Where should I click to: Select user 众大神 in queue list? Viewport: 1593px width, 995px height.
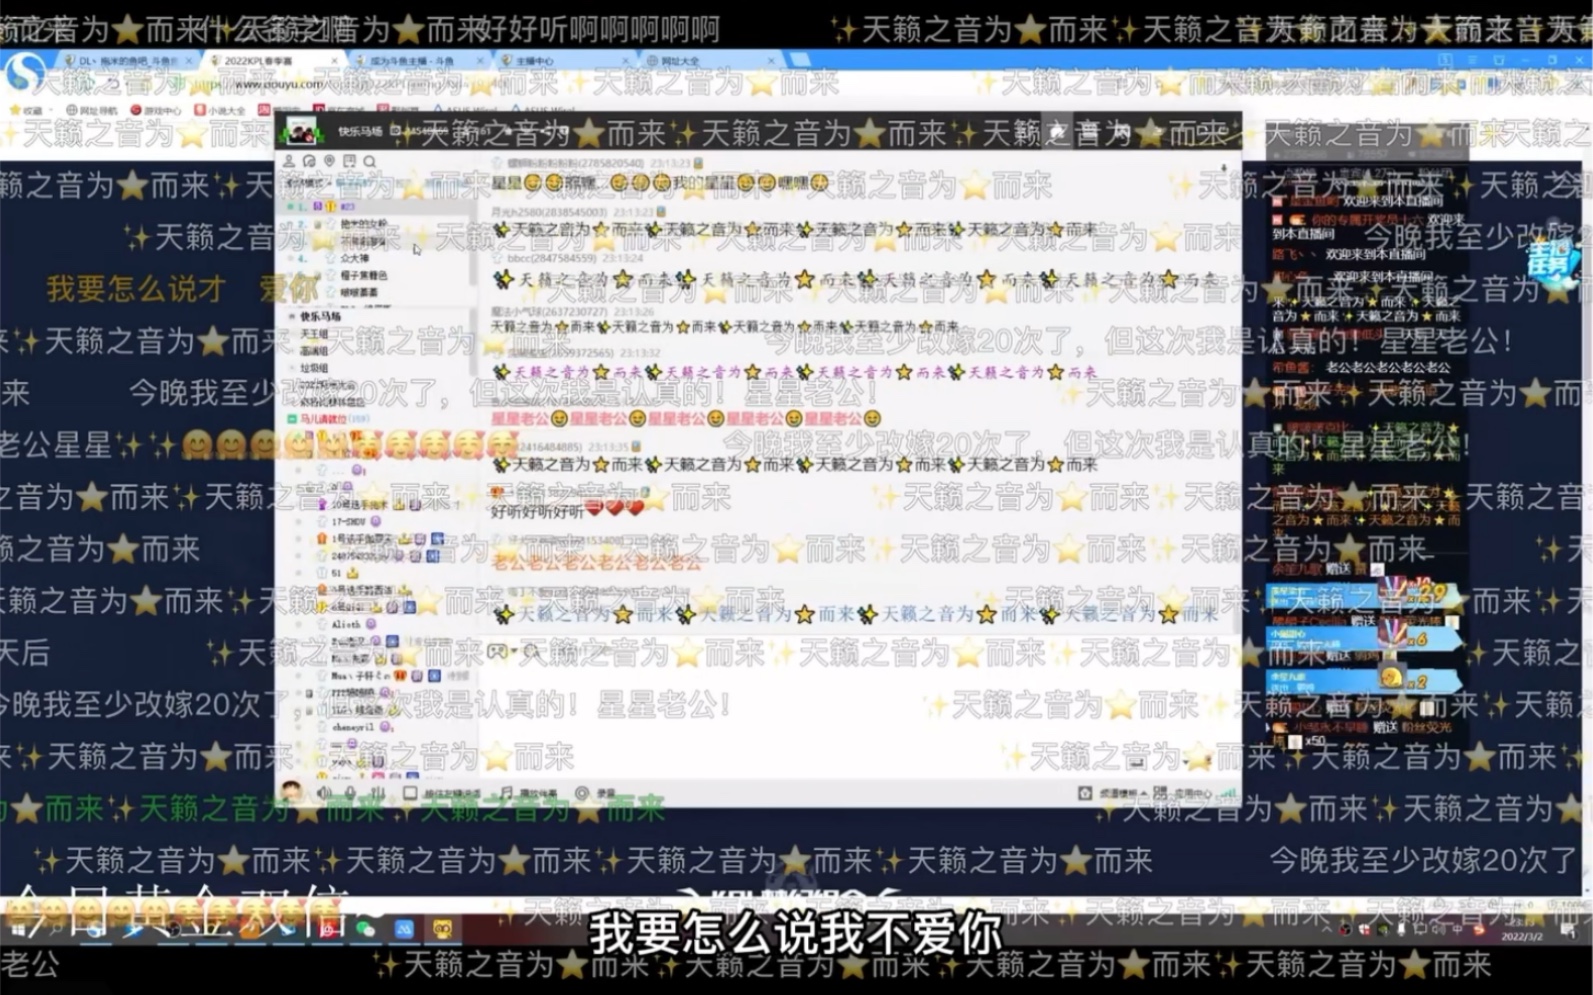355,258
